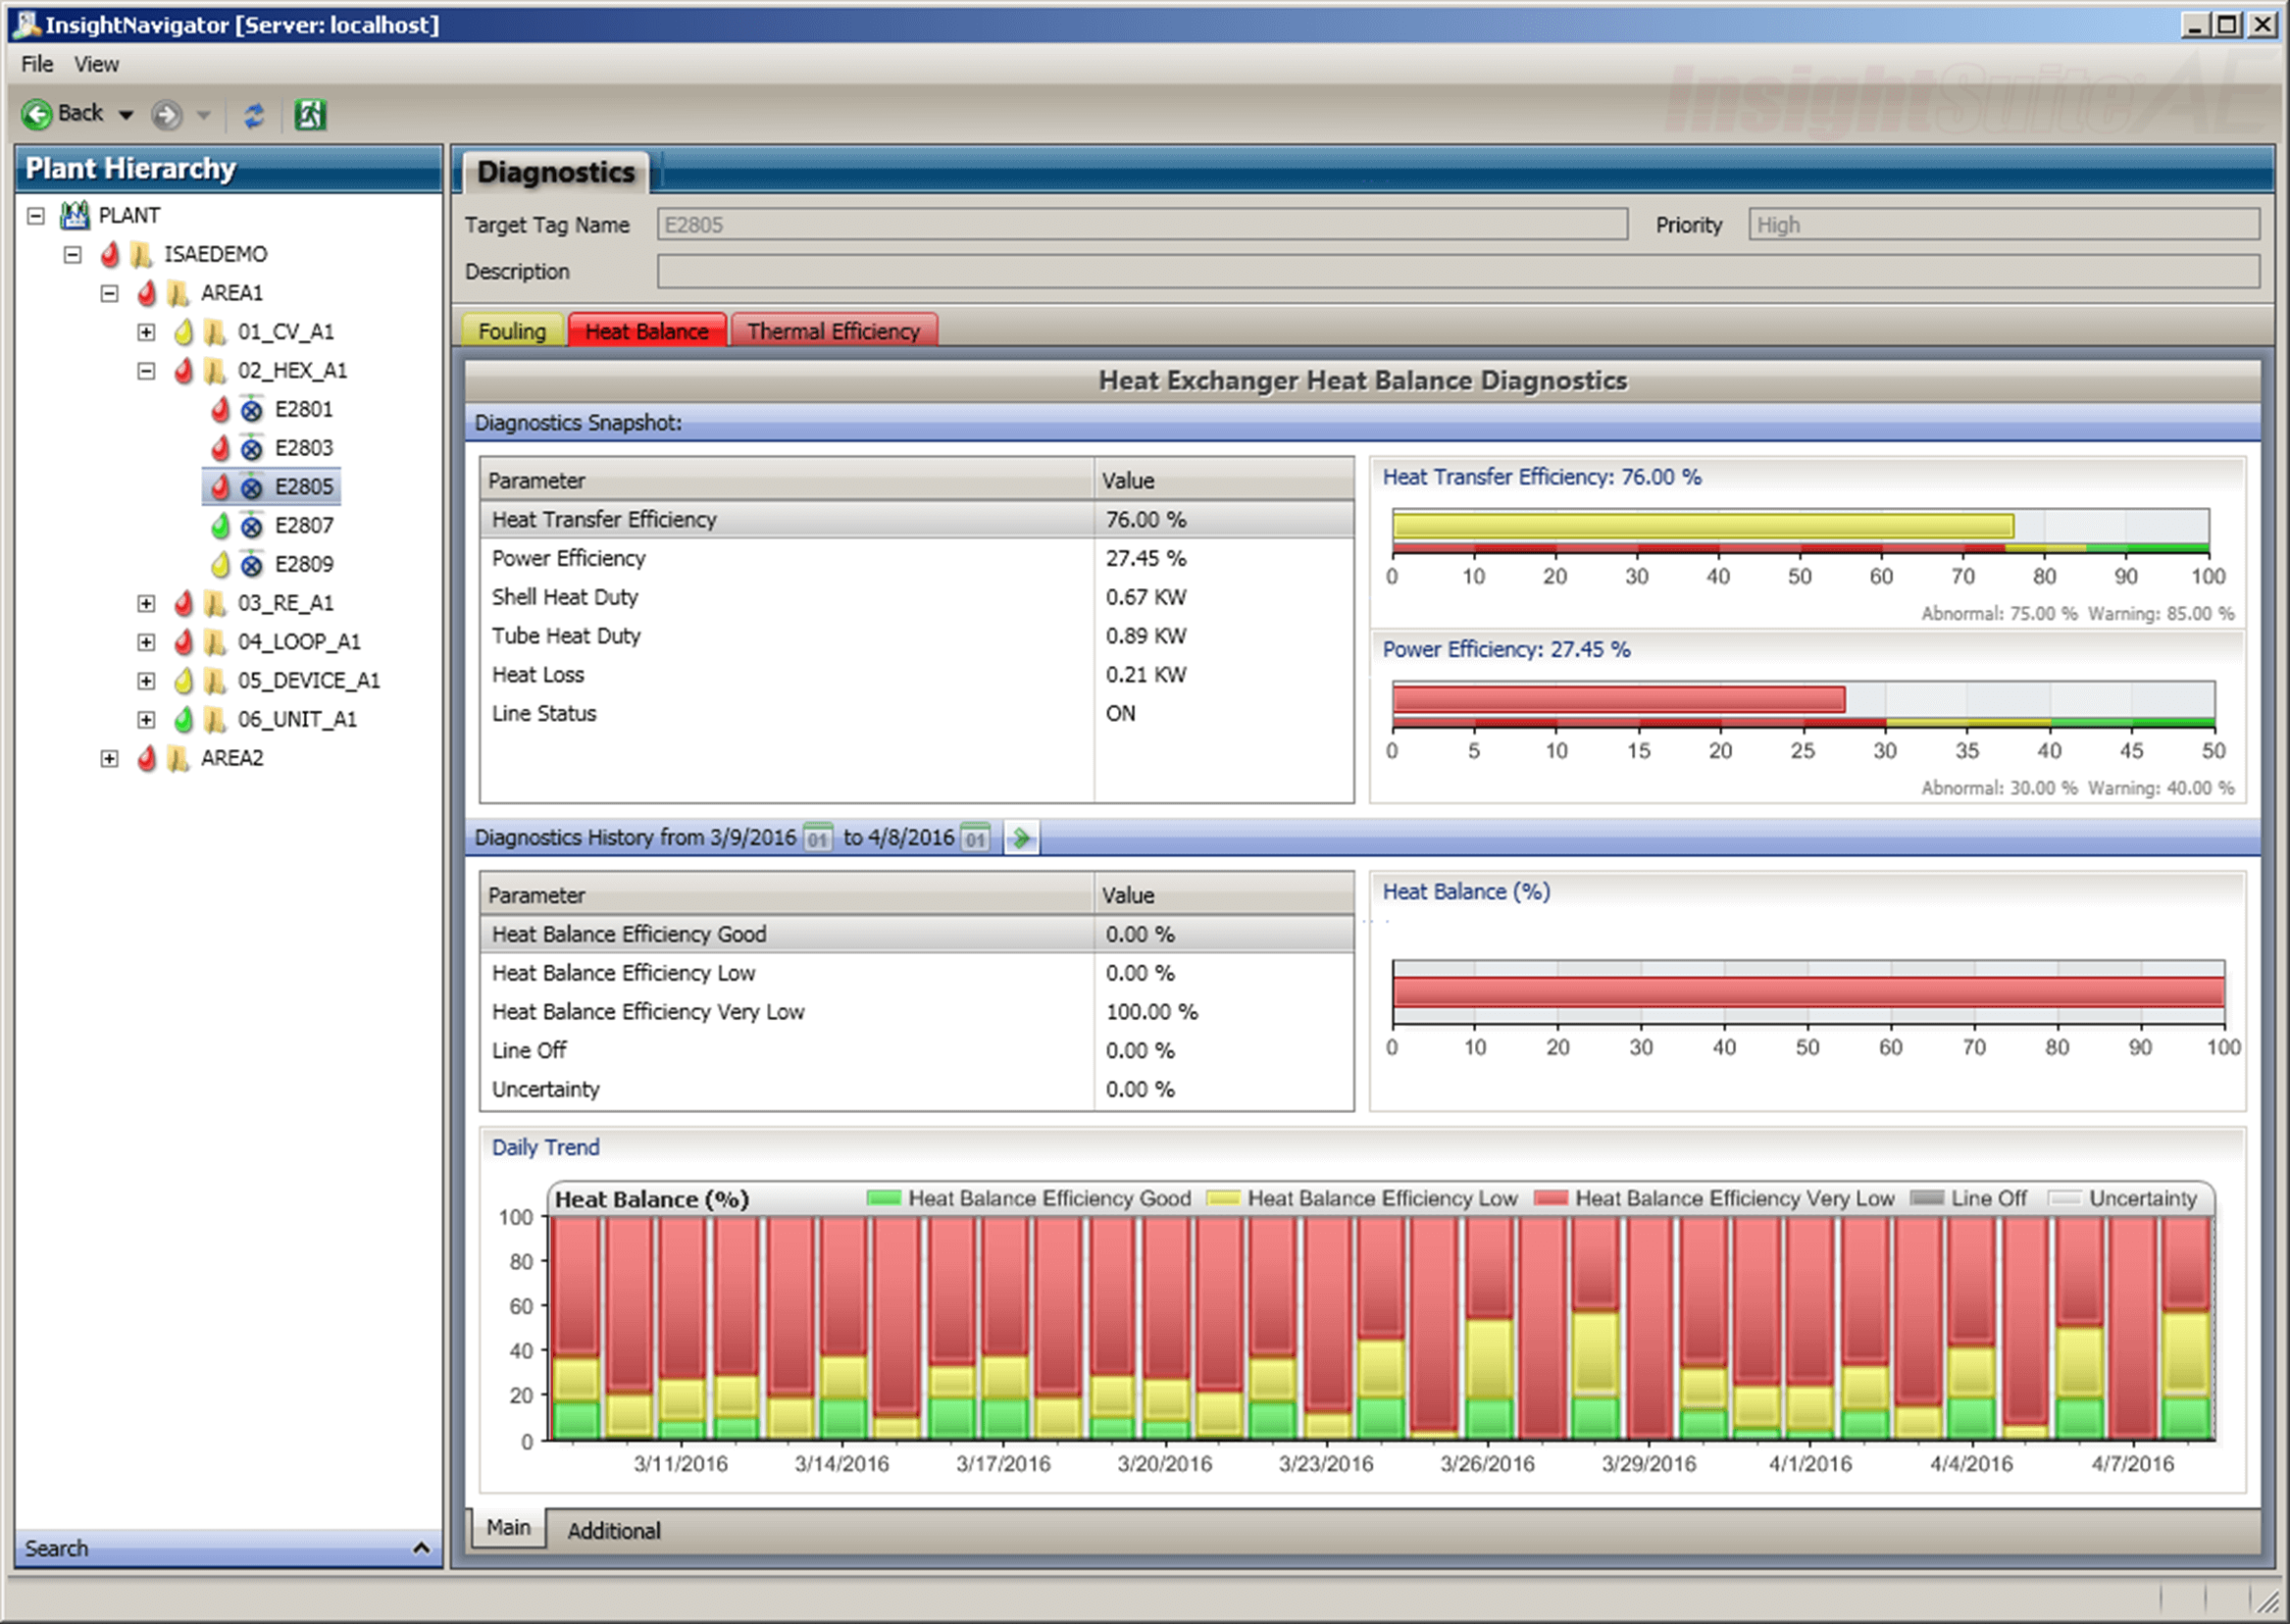
Task: Click the refresh icon in the toolbar
Action: click(253, 114)
